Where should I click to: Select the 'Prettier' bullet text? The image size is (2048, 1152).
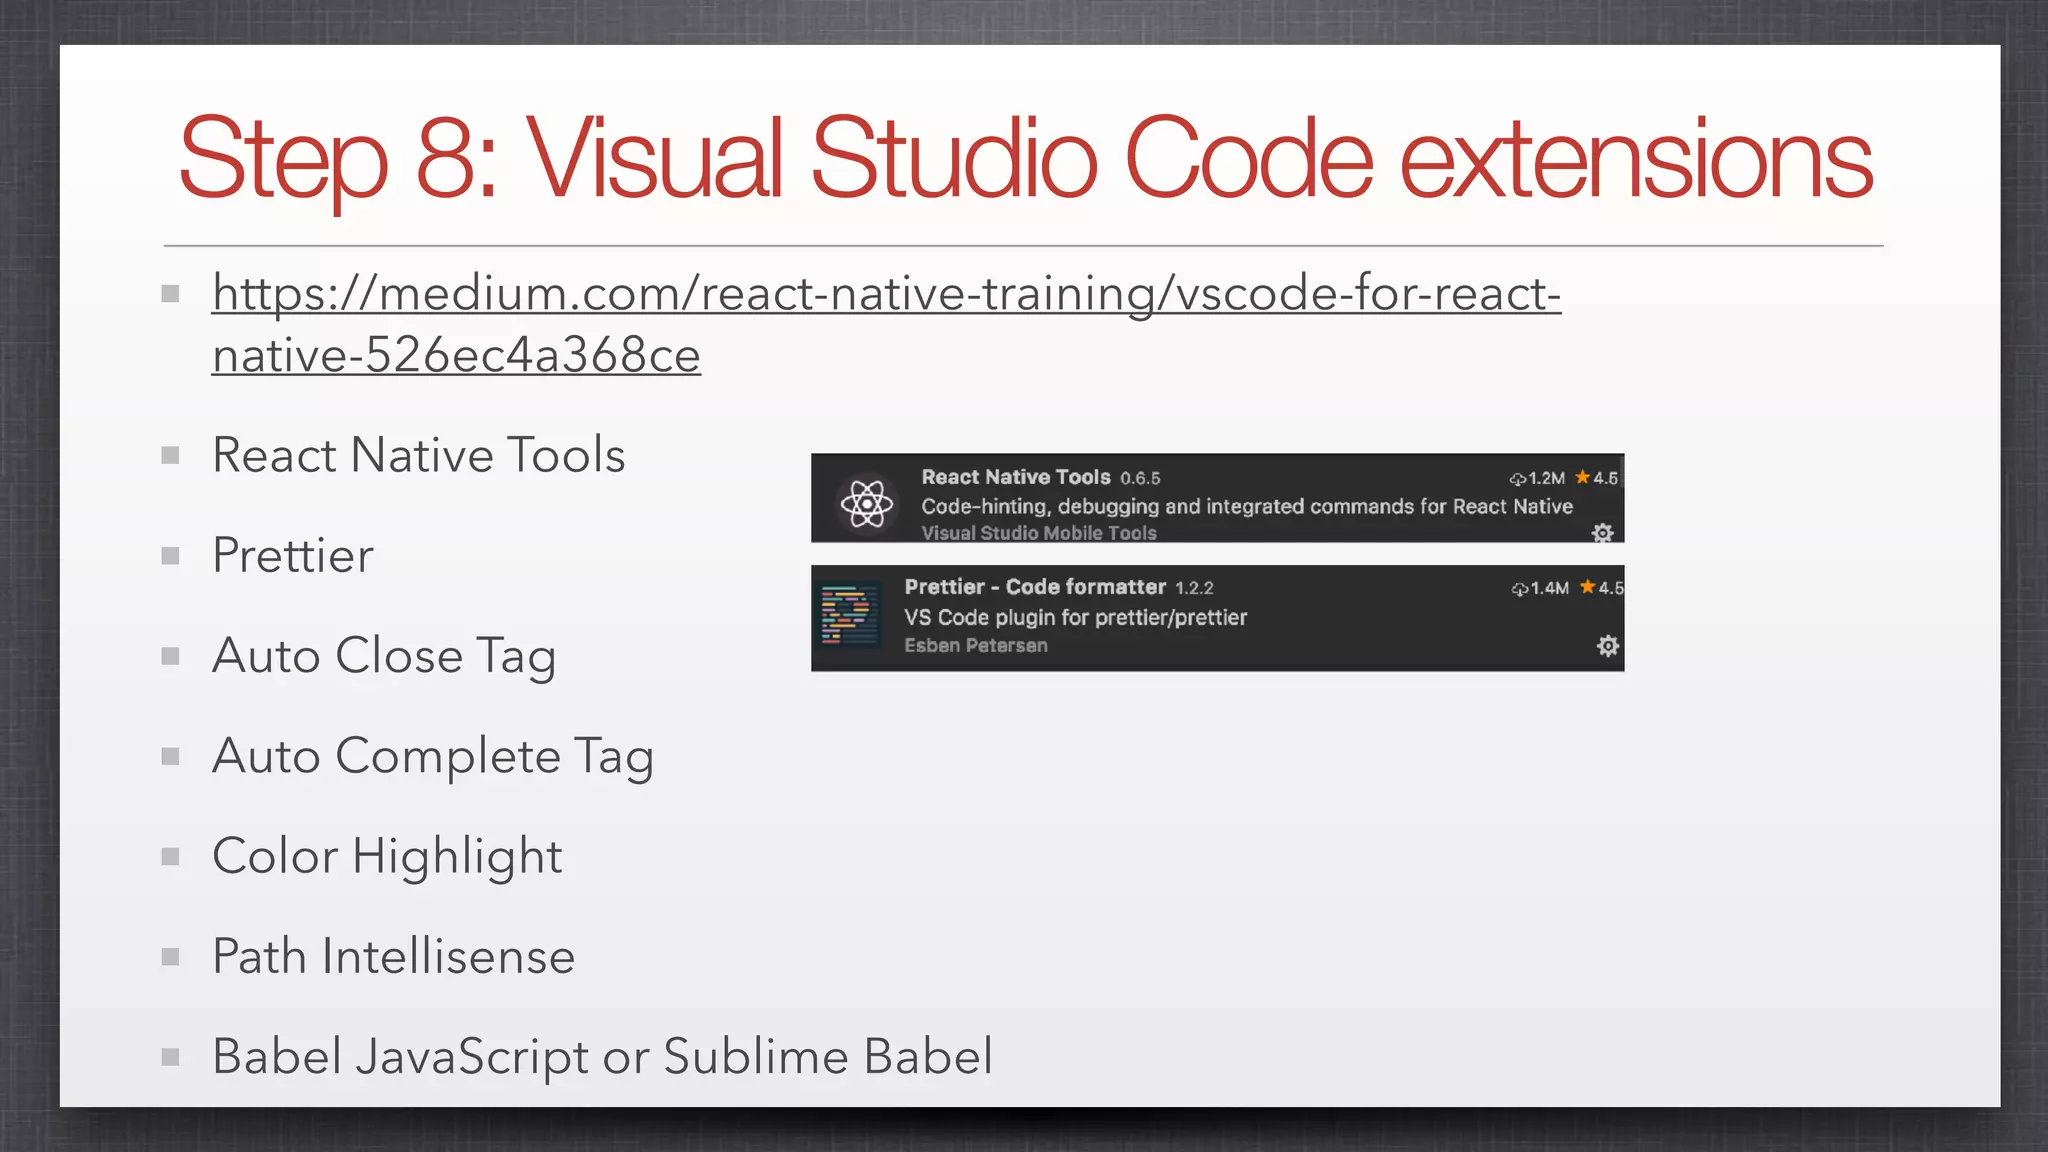click(293, 556)
